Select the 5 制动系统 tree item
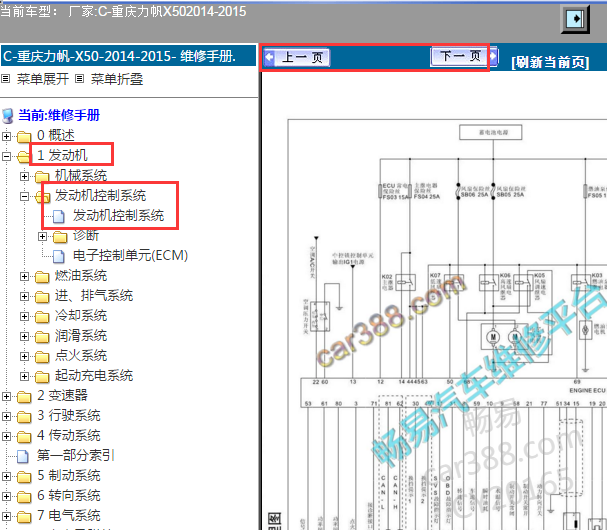The image size is (607, 530). [x=69, y=475]
